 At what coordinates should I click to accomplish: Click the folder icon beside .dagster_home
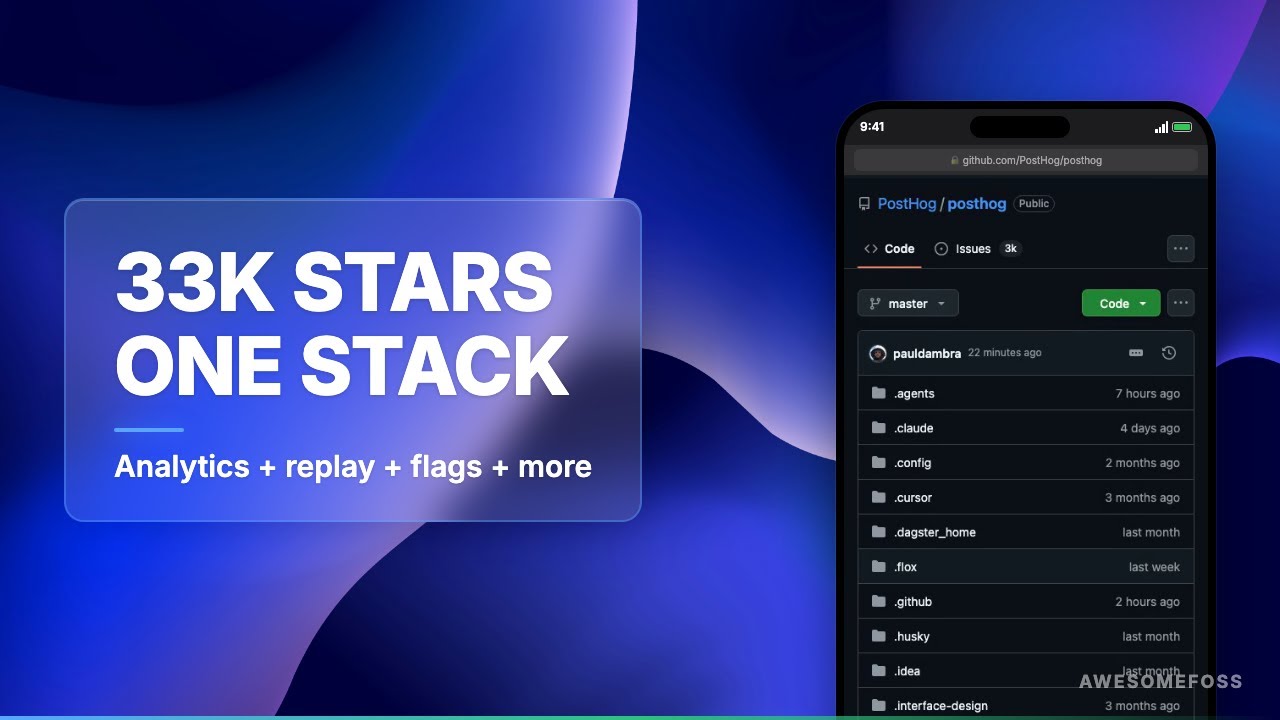coord(878,532)
